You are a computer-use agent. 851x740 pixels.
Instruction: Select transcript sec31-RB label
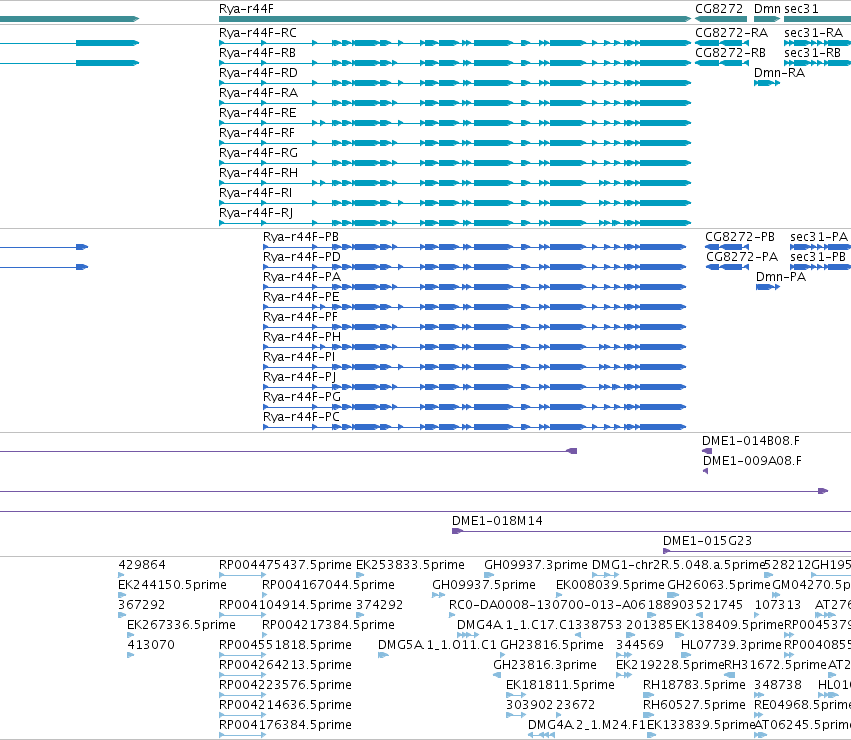[812, 53]
